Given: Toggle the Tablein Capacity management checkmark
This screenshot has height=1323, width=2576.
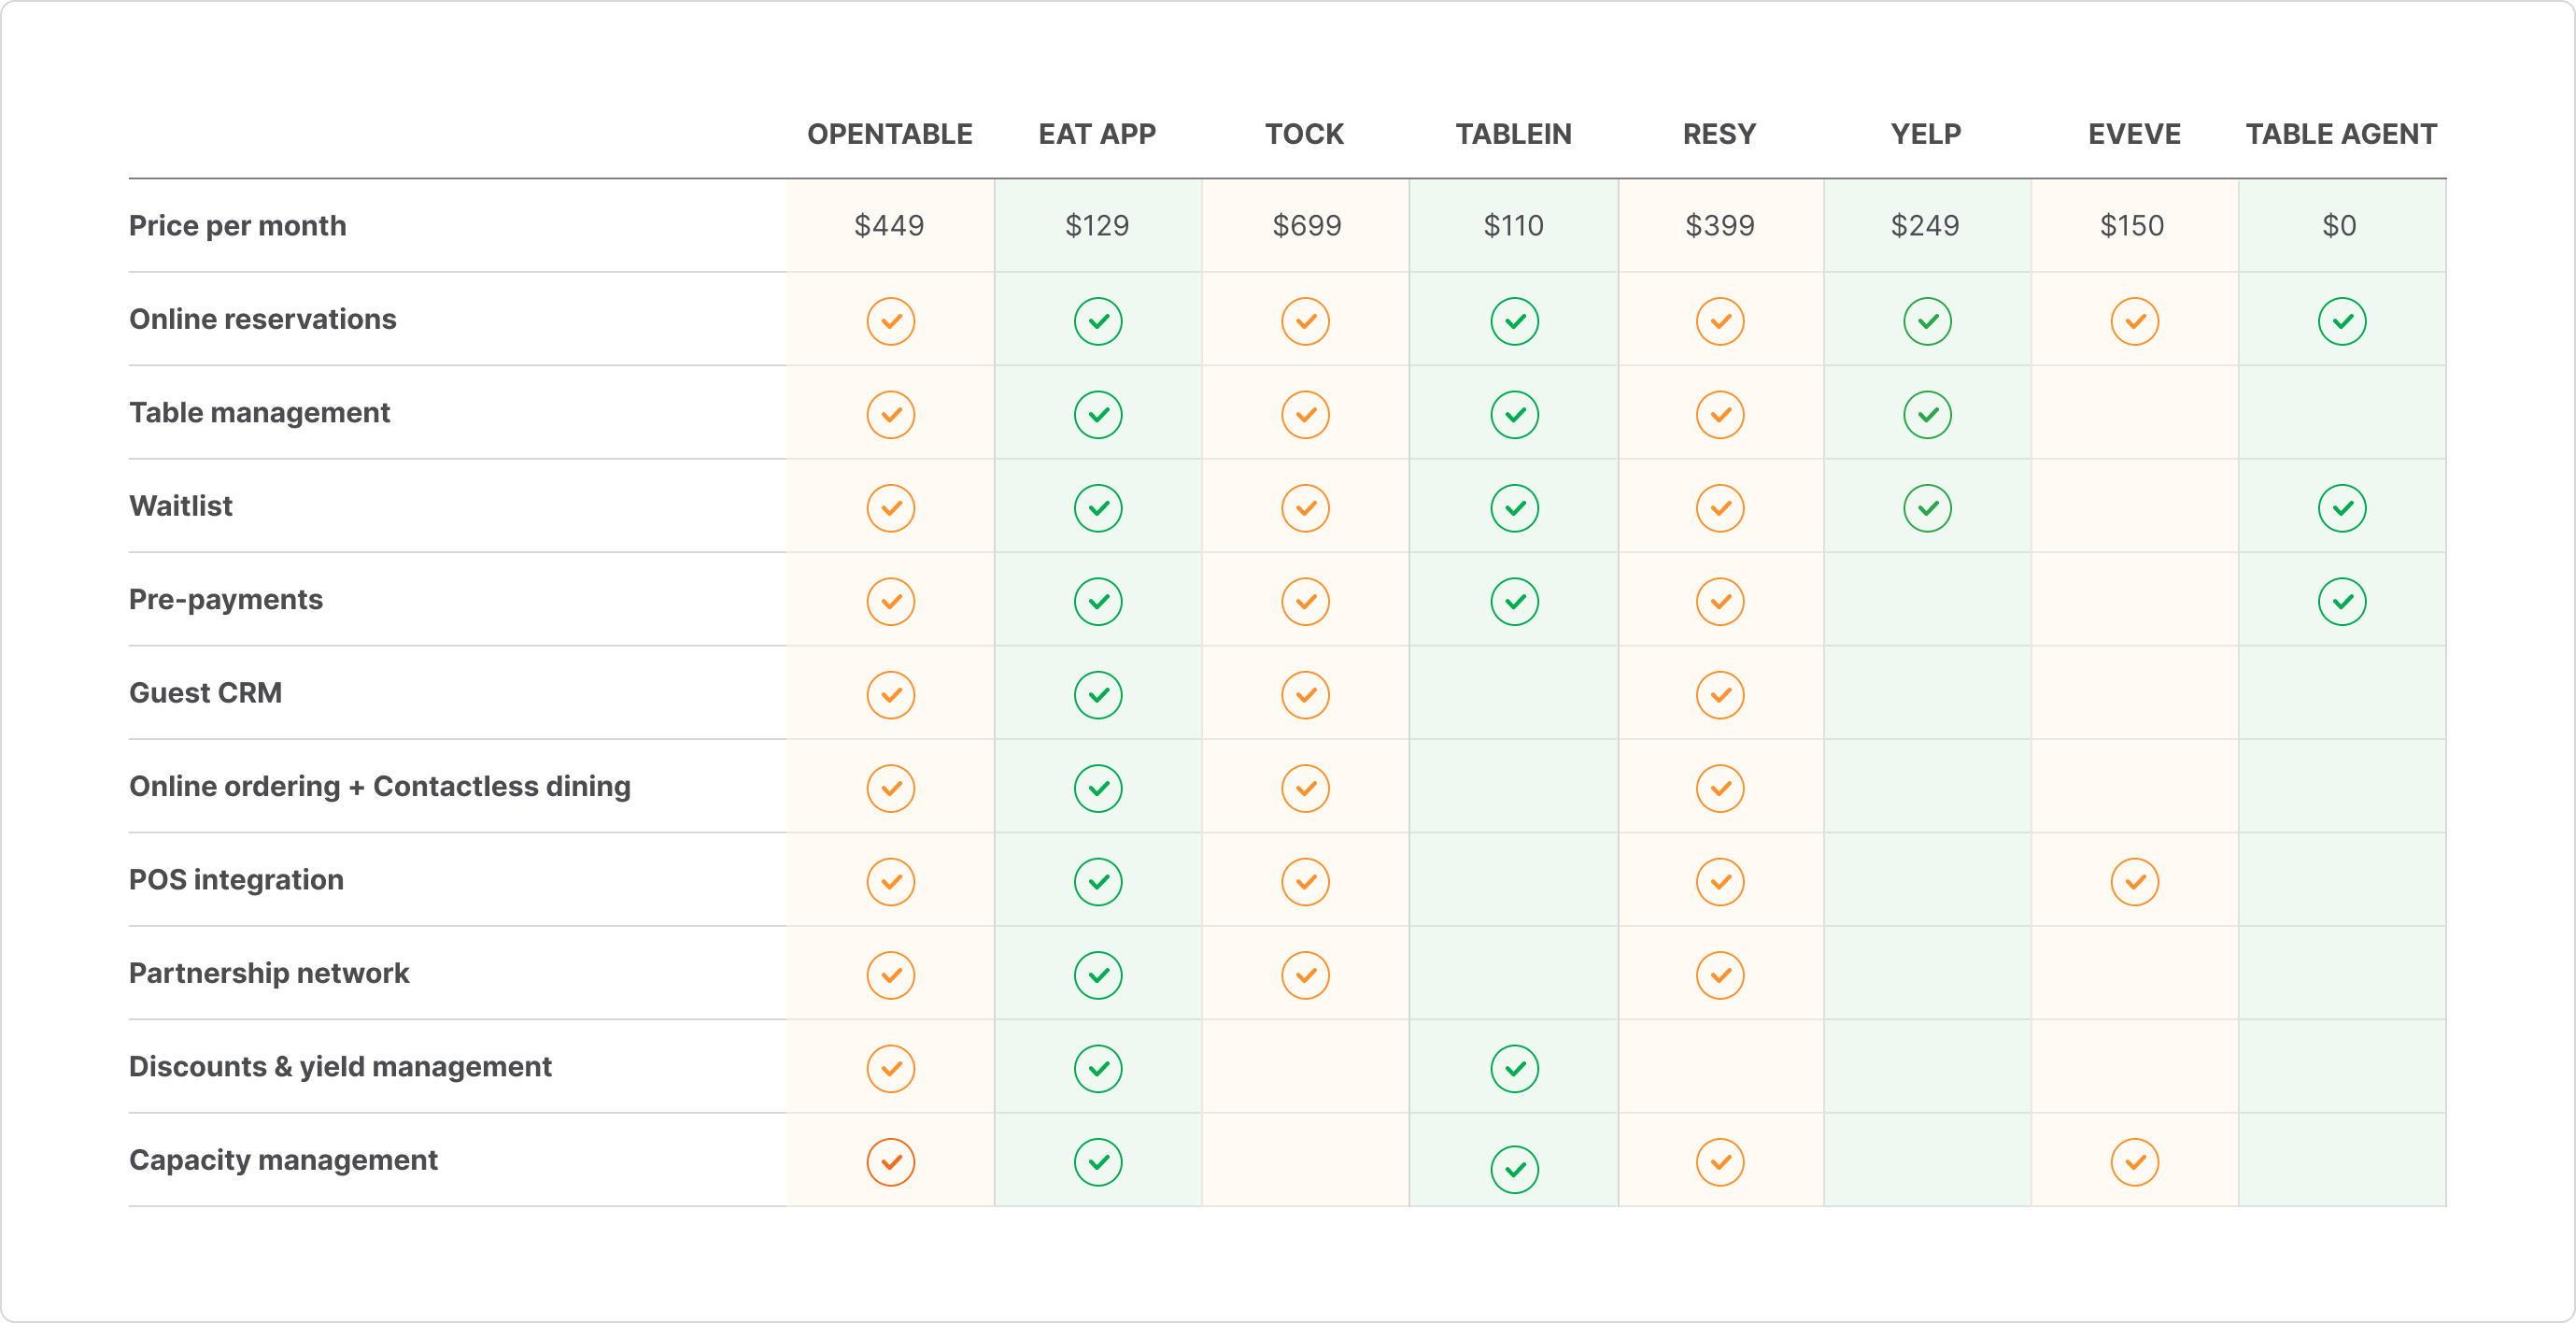Looking at the screenshot, I should [1515, 1167].
